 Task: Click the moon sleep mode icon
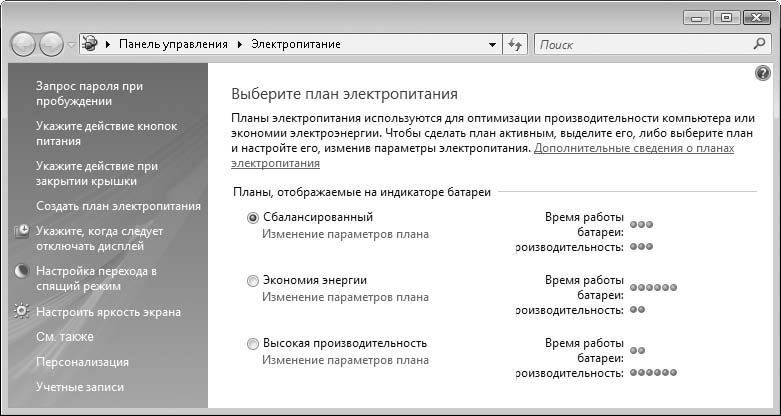pos(21,272)
